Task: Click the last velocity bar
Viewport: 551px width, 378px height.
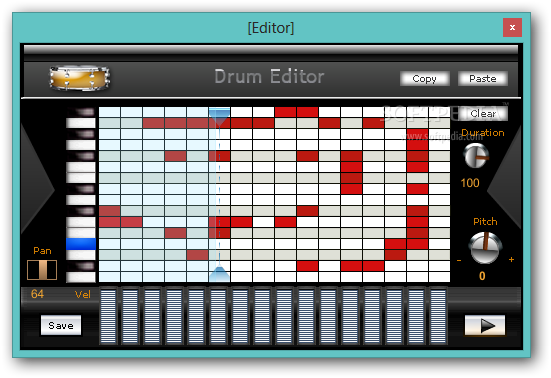Action: pos(438,315)
